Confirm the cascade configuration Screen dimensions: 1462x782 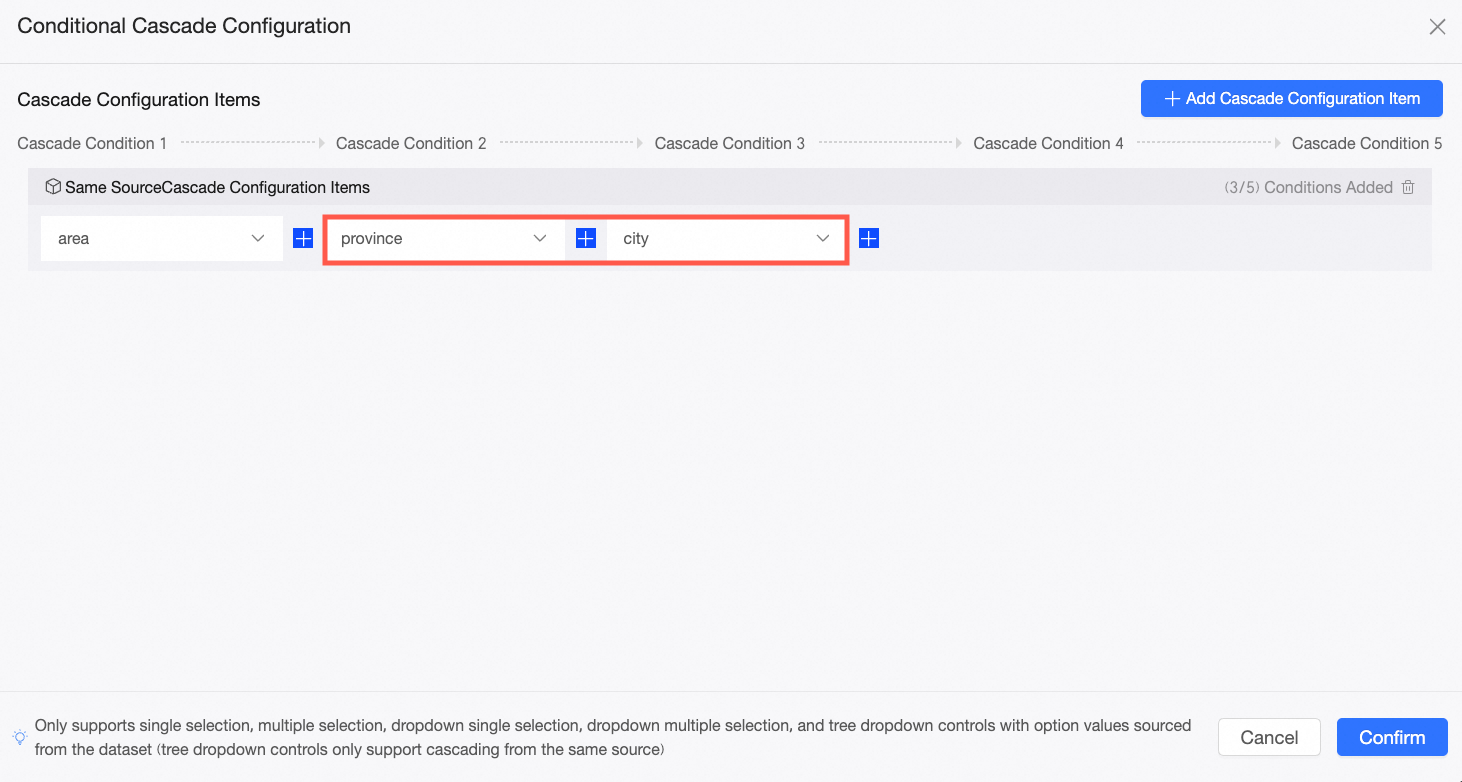1392,737
